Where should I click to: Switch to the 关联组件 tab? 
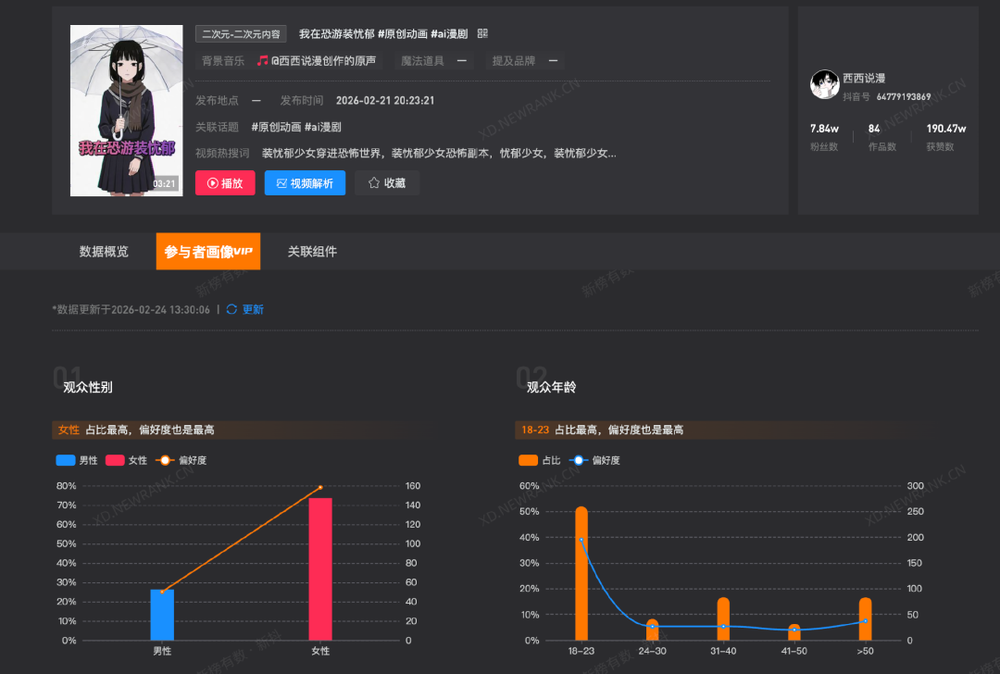(x=312, y=252)
